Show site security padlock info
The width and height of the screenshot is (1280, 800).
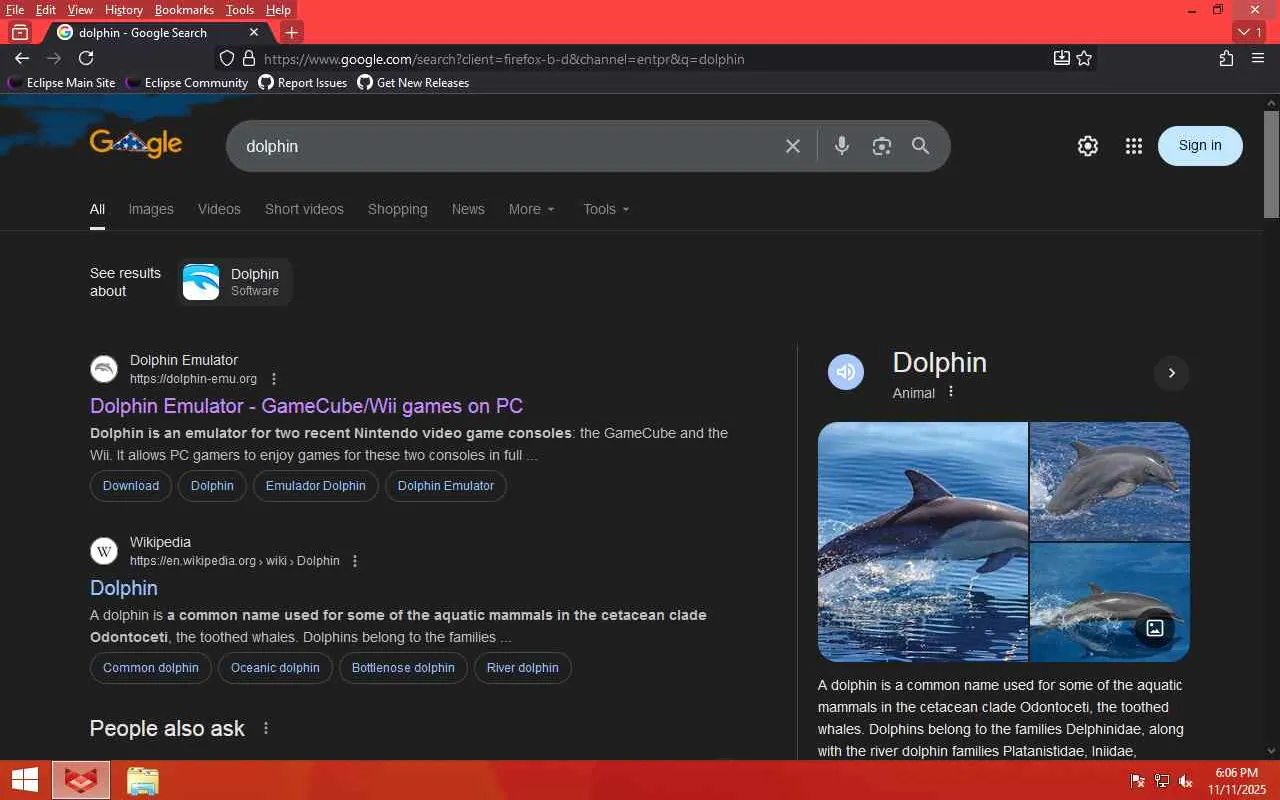250,58
